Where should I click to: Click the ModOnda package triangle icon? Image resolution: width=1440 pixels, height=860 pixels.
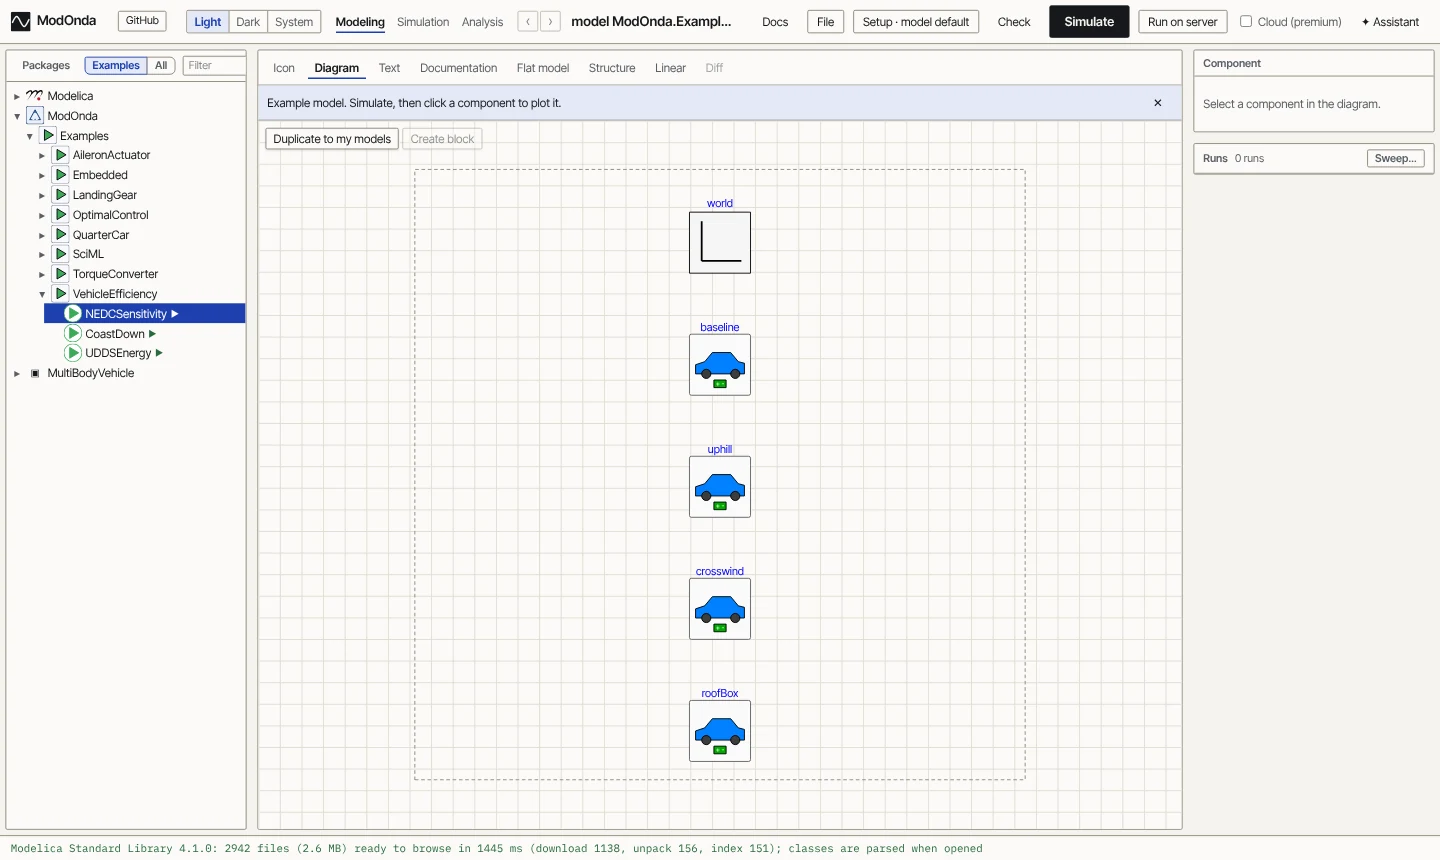[x=35, y=116]
